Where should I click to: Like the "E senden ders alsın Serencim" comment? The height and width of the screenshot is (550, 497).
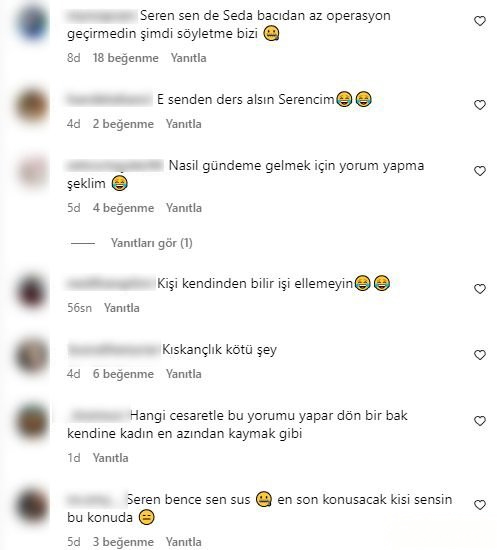point(480,105)
